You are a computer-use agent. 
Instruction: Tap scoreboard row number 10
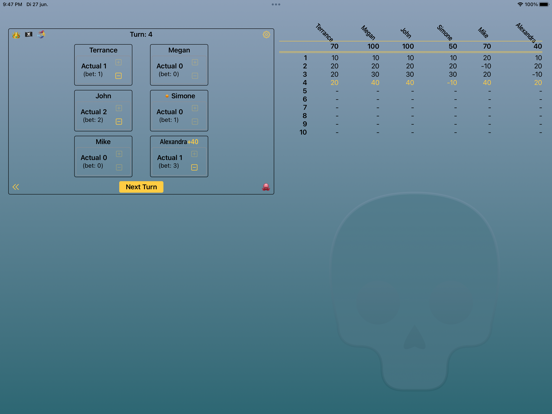(x=303, y=132)
